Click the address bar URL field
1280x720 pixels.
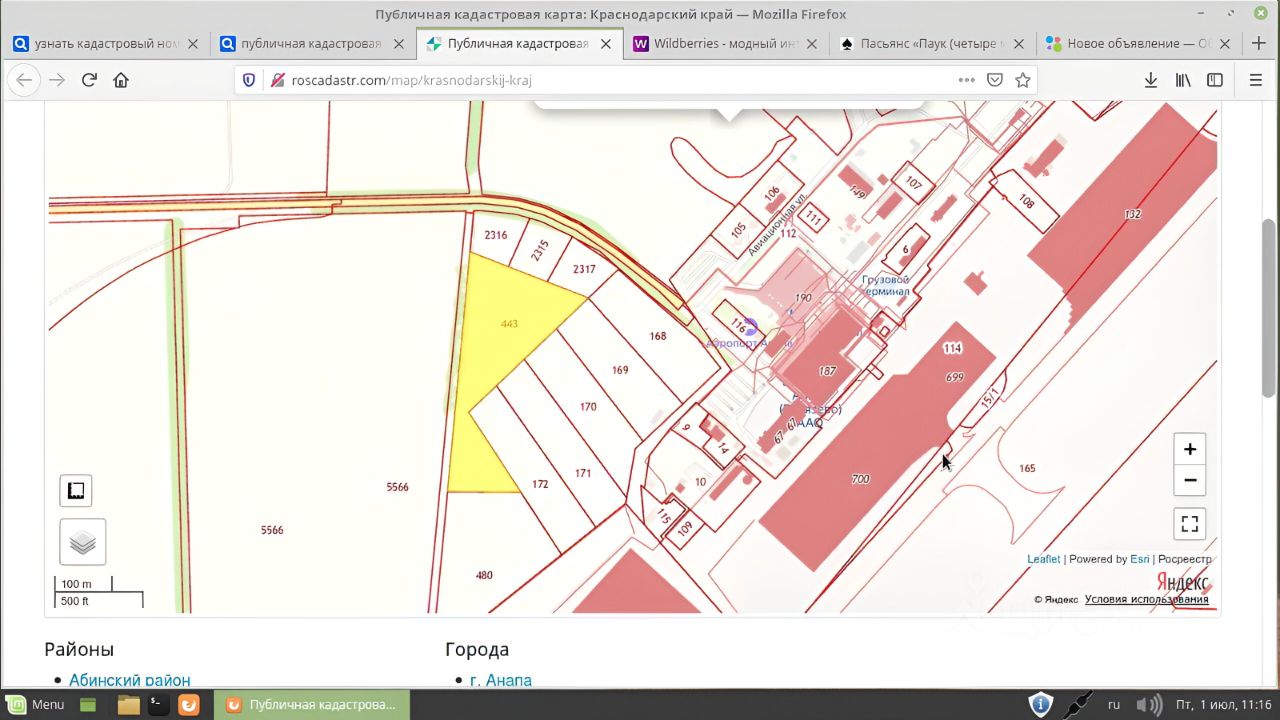coord(600,80)
